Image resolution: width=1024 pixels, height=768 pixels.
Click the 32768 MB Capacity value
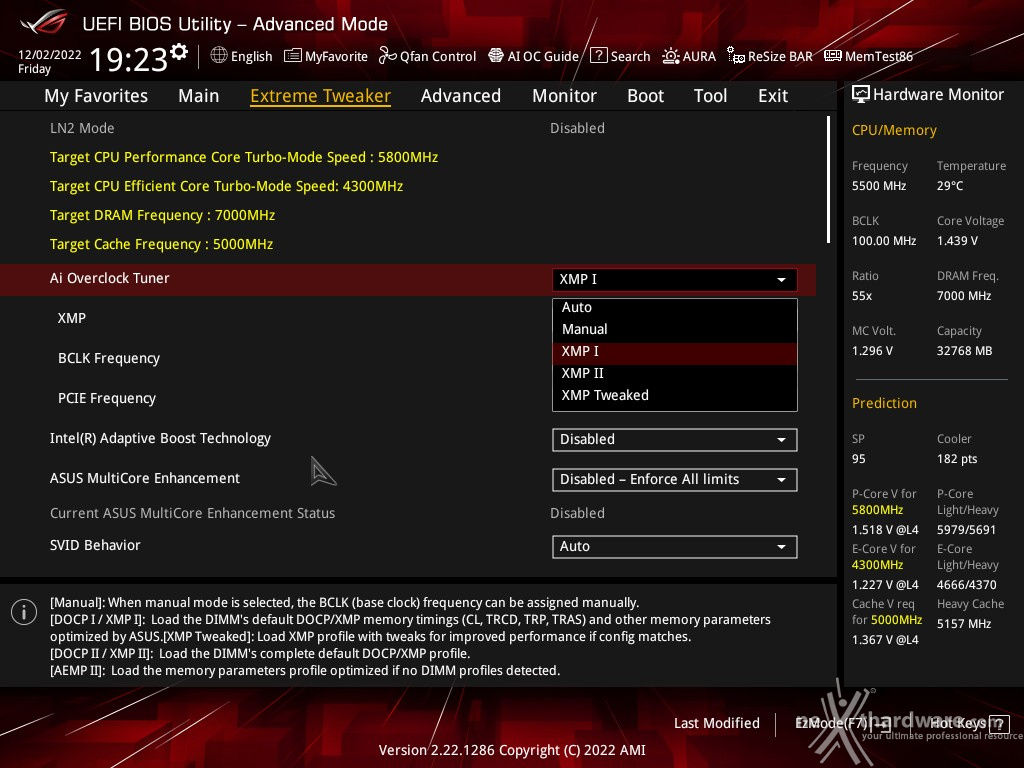point(965,351)
